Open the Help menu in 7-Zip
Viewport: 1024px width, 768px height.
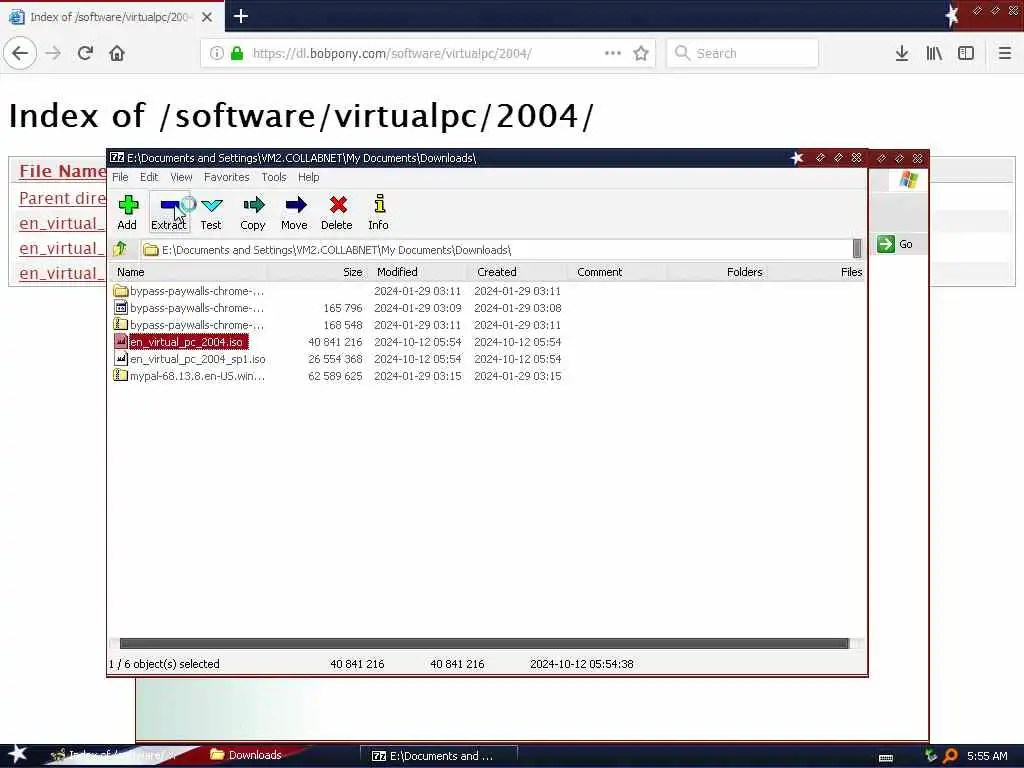pos(308,177)
